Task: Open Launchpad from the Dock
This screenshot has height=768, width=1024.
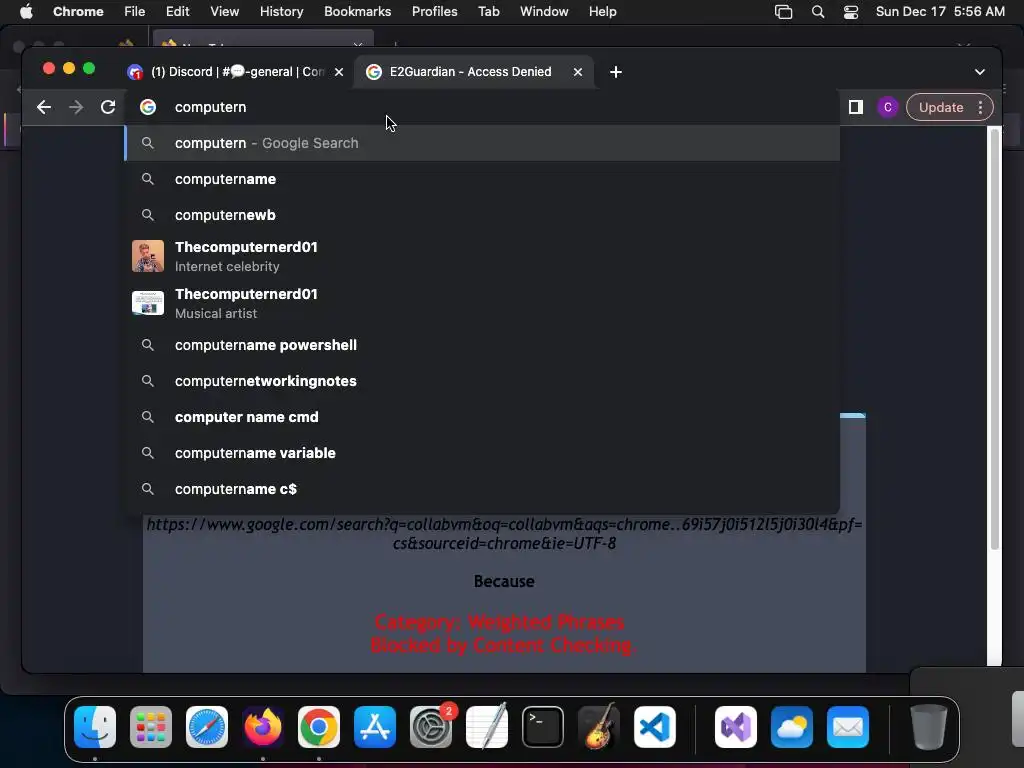Action: coord(151,727)
